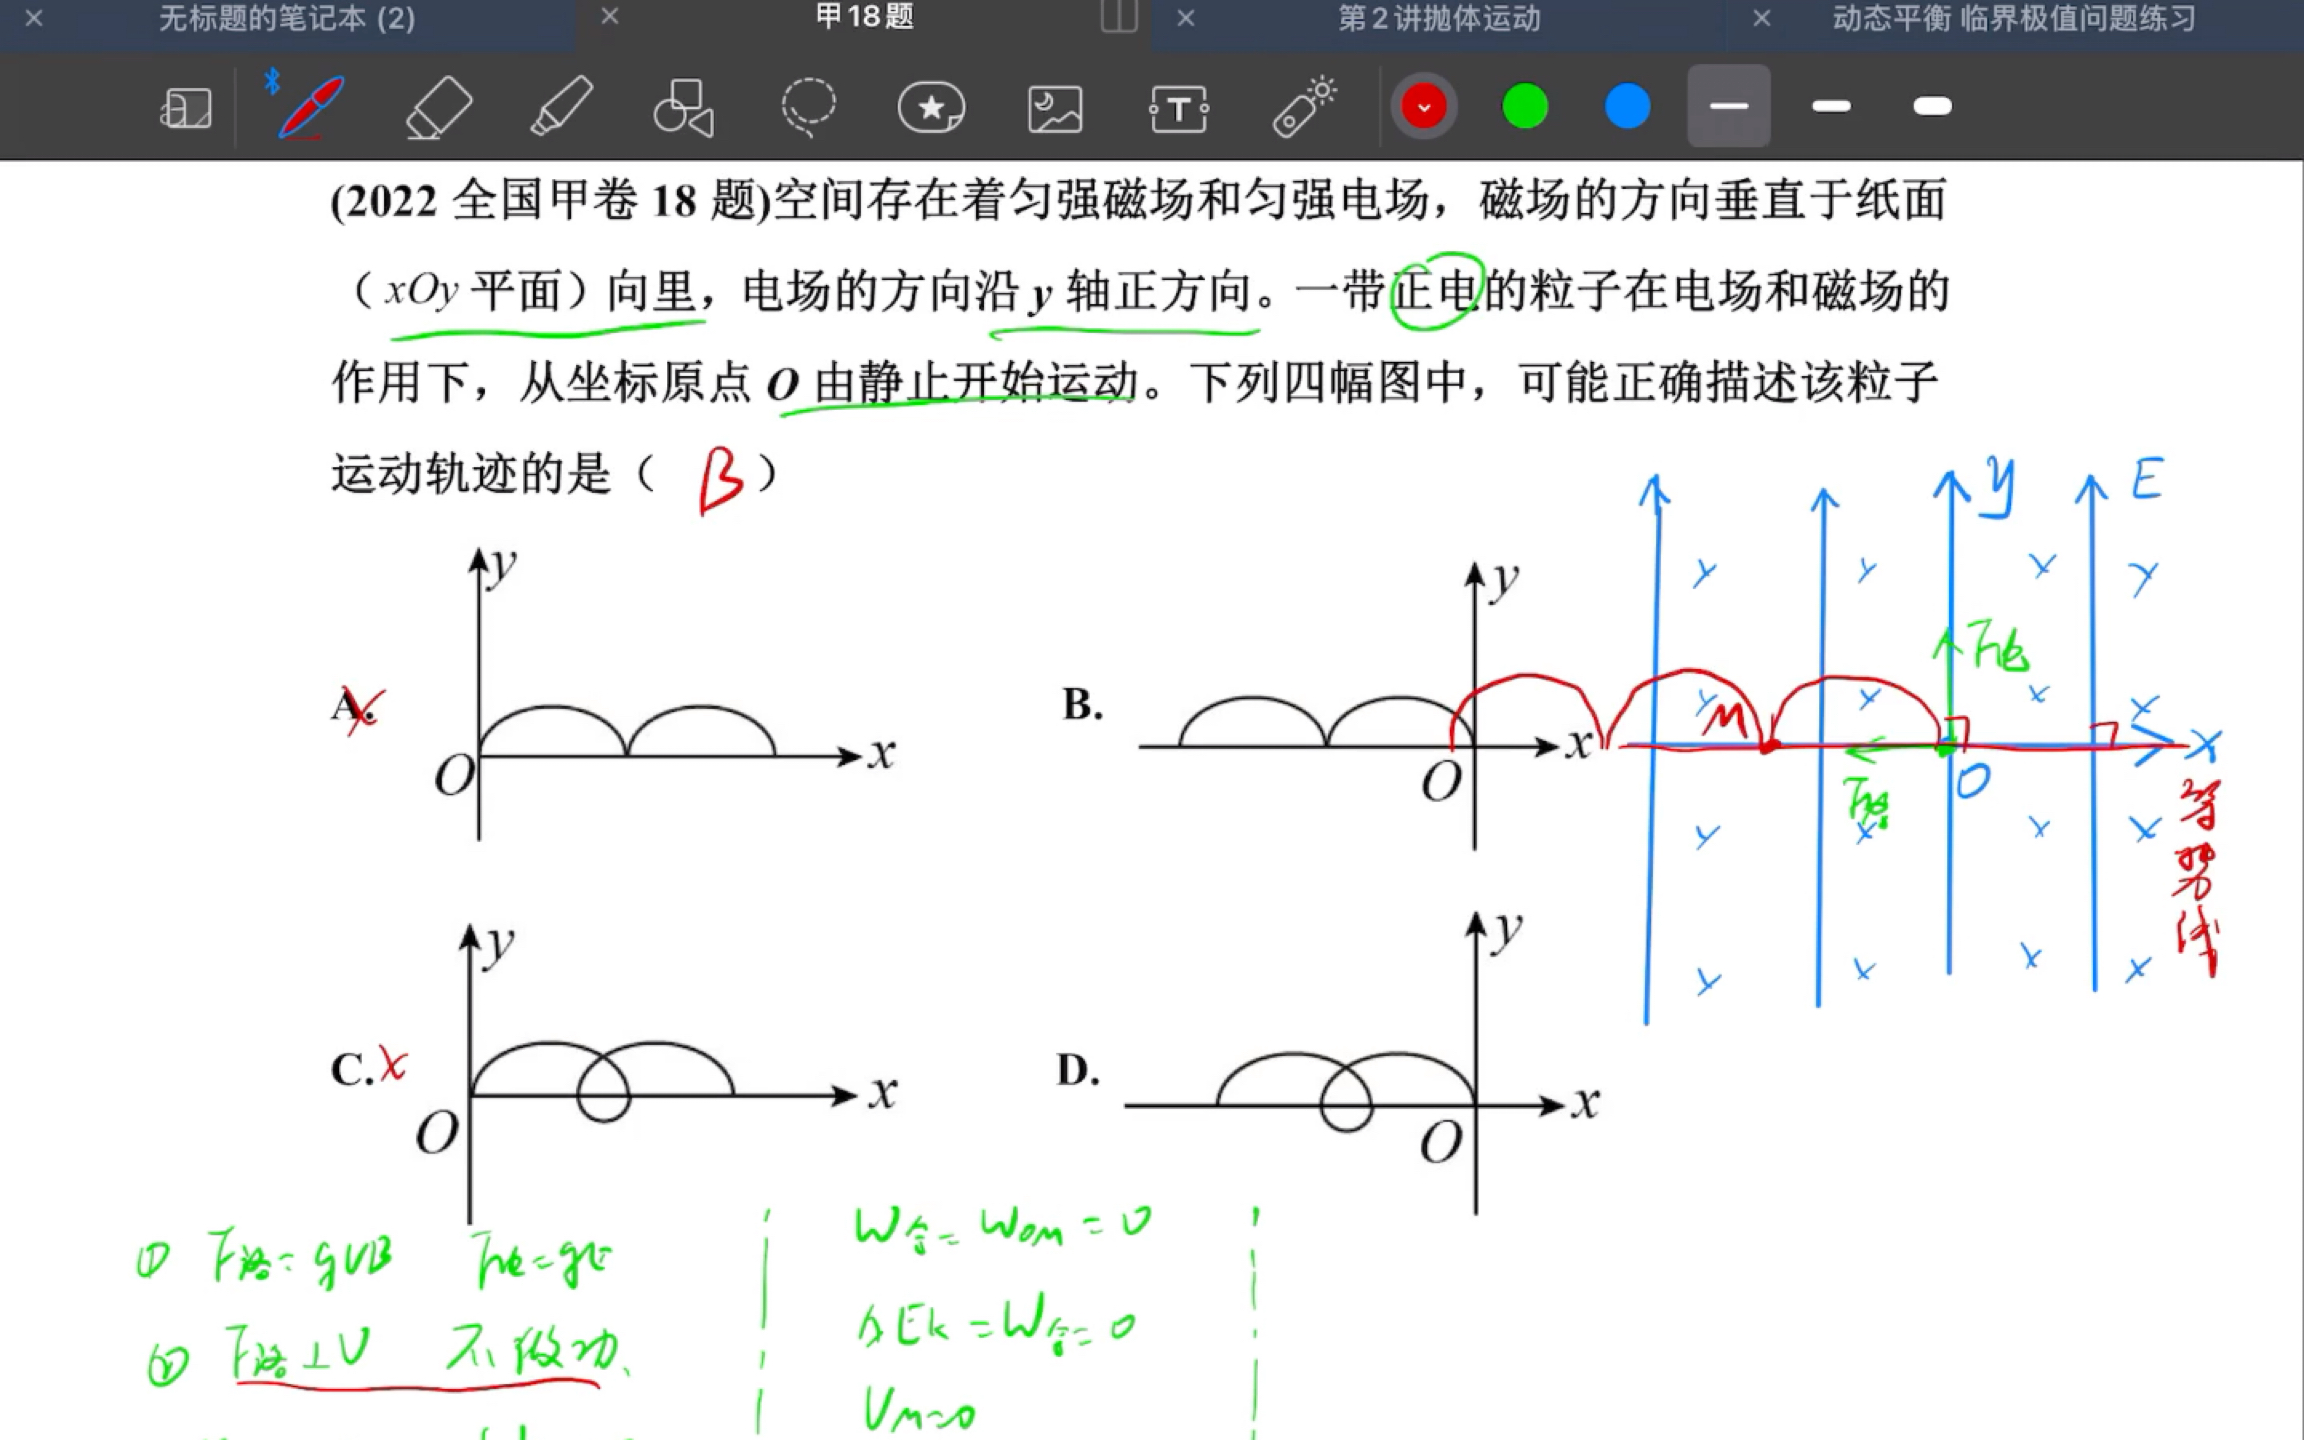The width and height of the screenshot is (2304, 1440).
Task: Open the Elements sticker tool
Action: point(931,107)
